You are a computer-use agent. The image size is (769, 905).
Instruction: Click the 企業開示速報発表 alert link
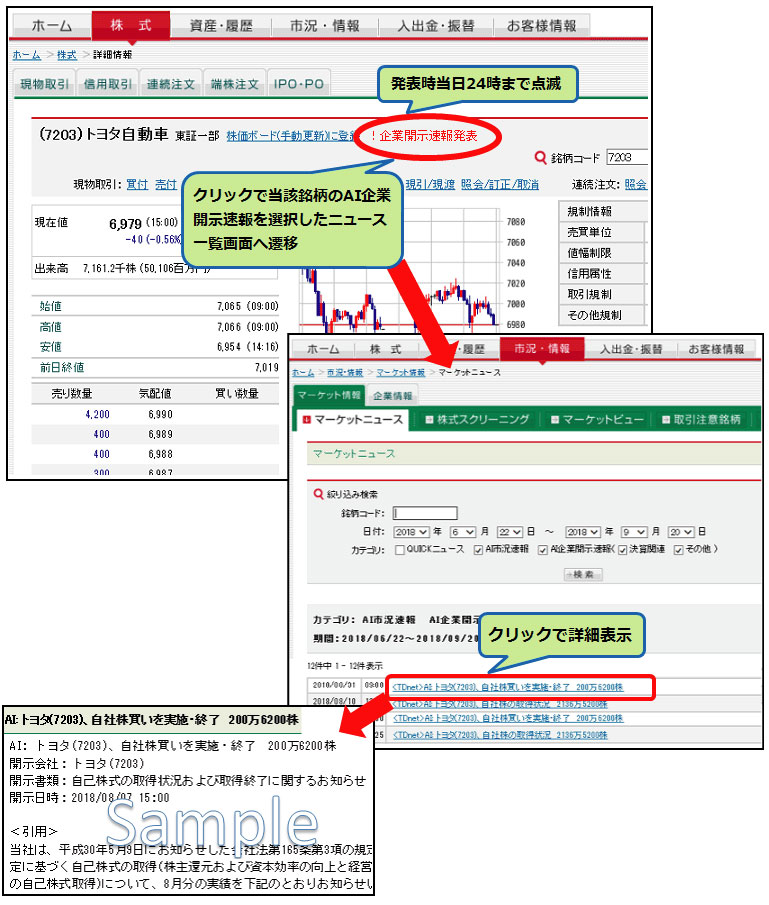point(424,136)
